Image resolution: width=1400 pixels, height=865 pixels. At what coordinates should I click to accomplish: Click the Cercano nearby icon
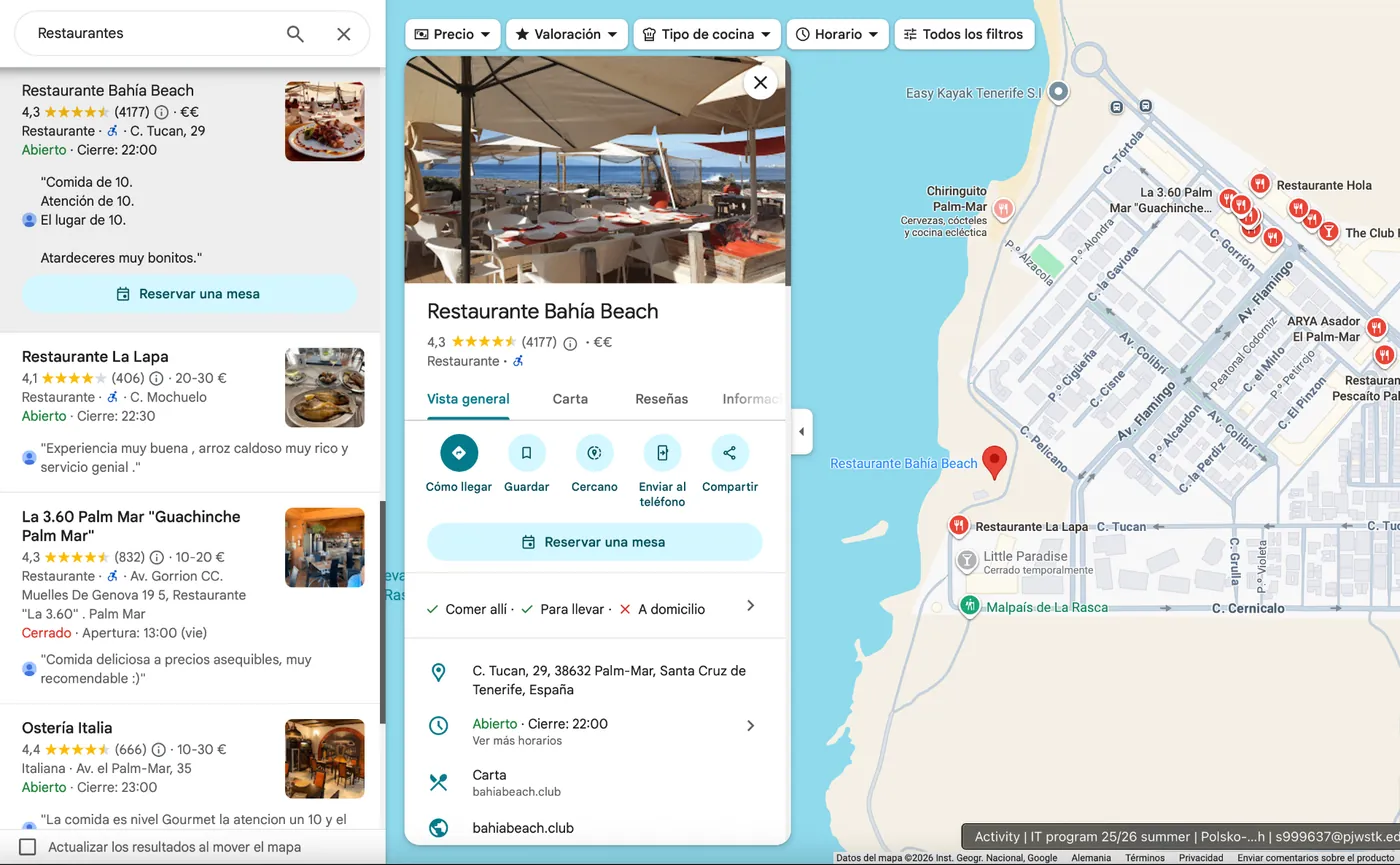(x=595, y=453)
